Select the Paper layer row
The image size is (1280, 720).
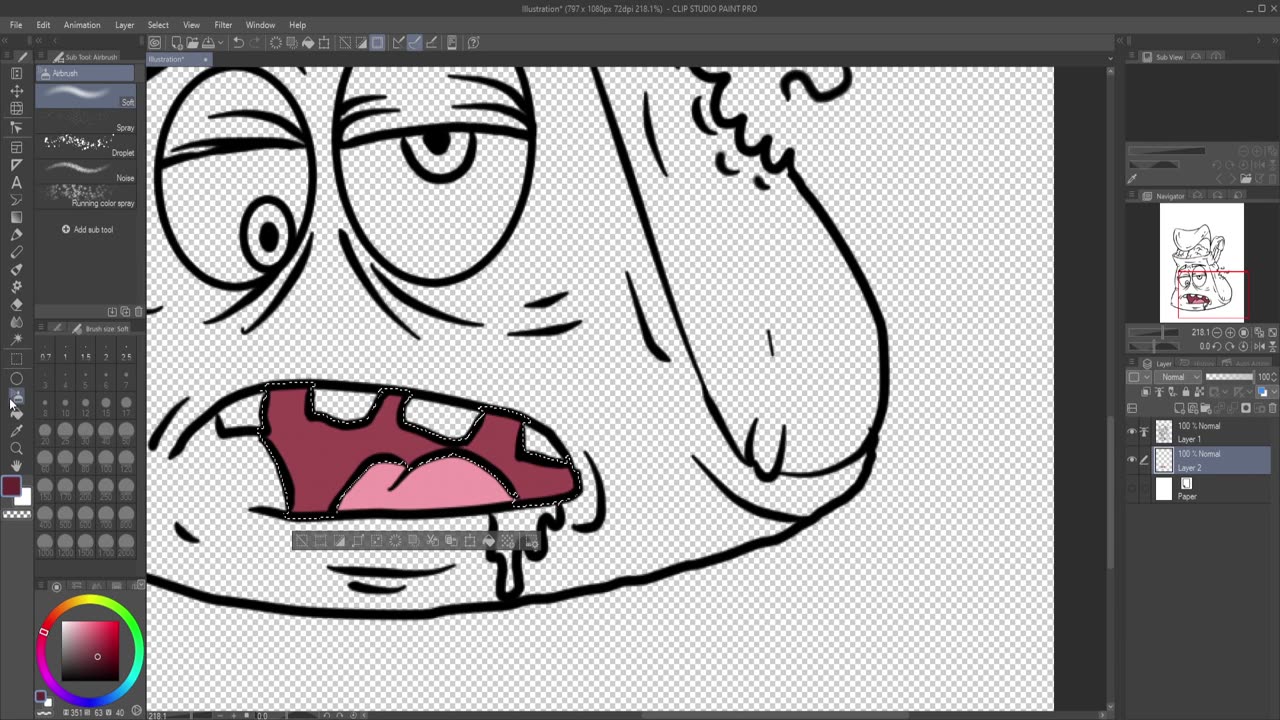(1198, 488)
